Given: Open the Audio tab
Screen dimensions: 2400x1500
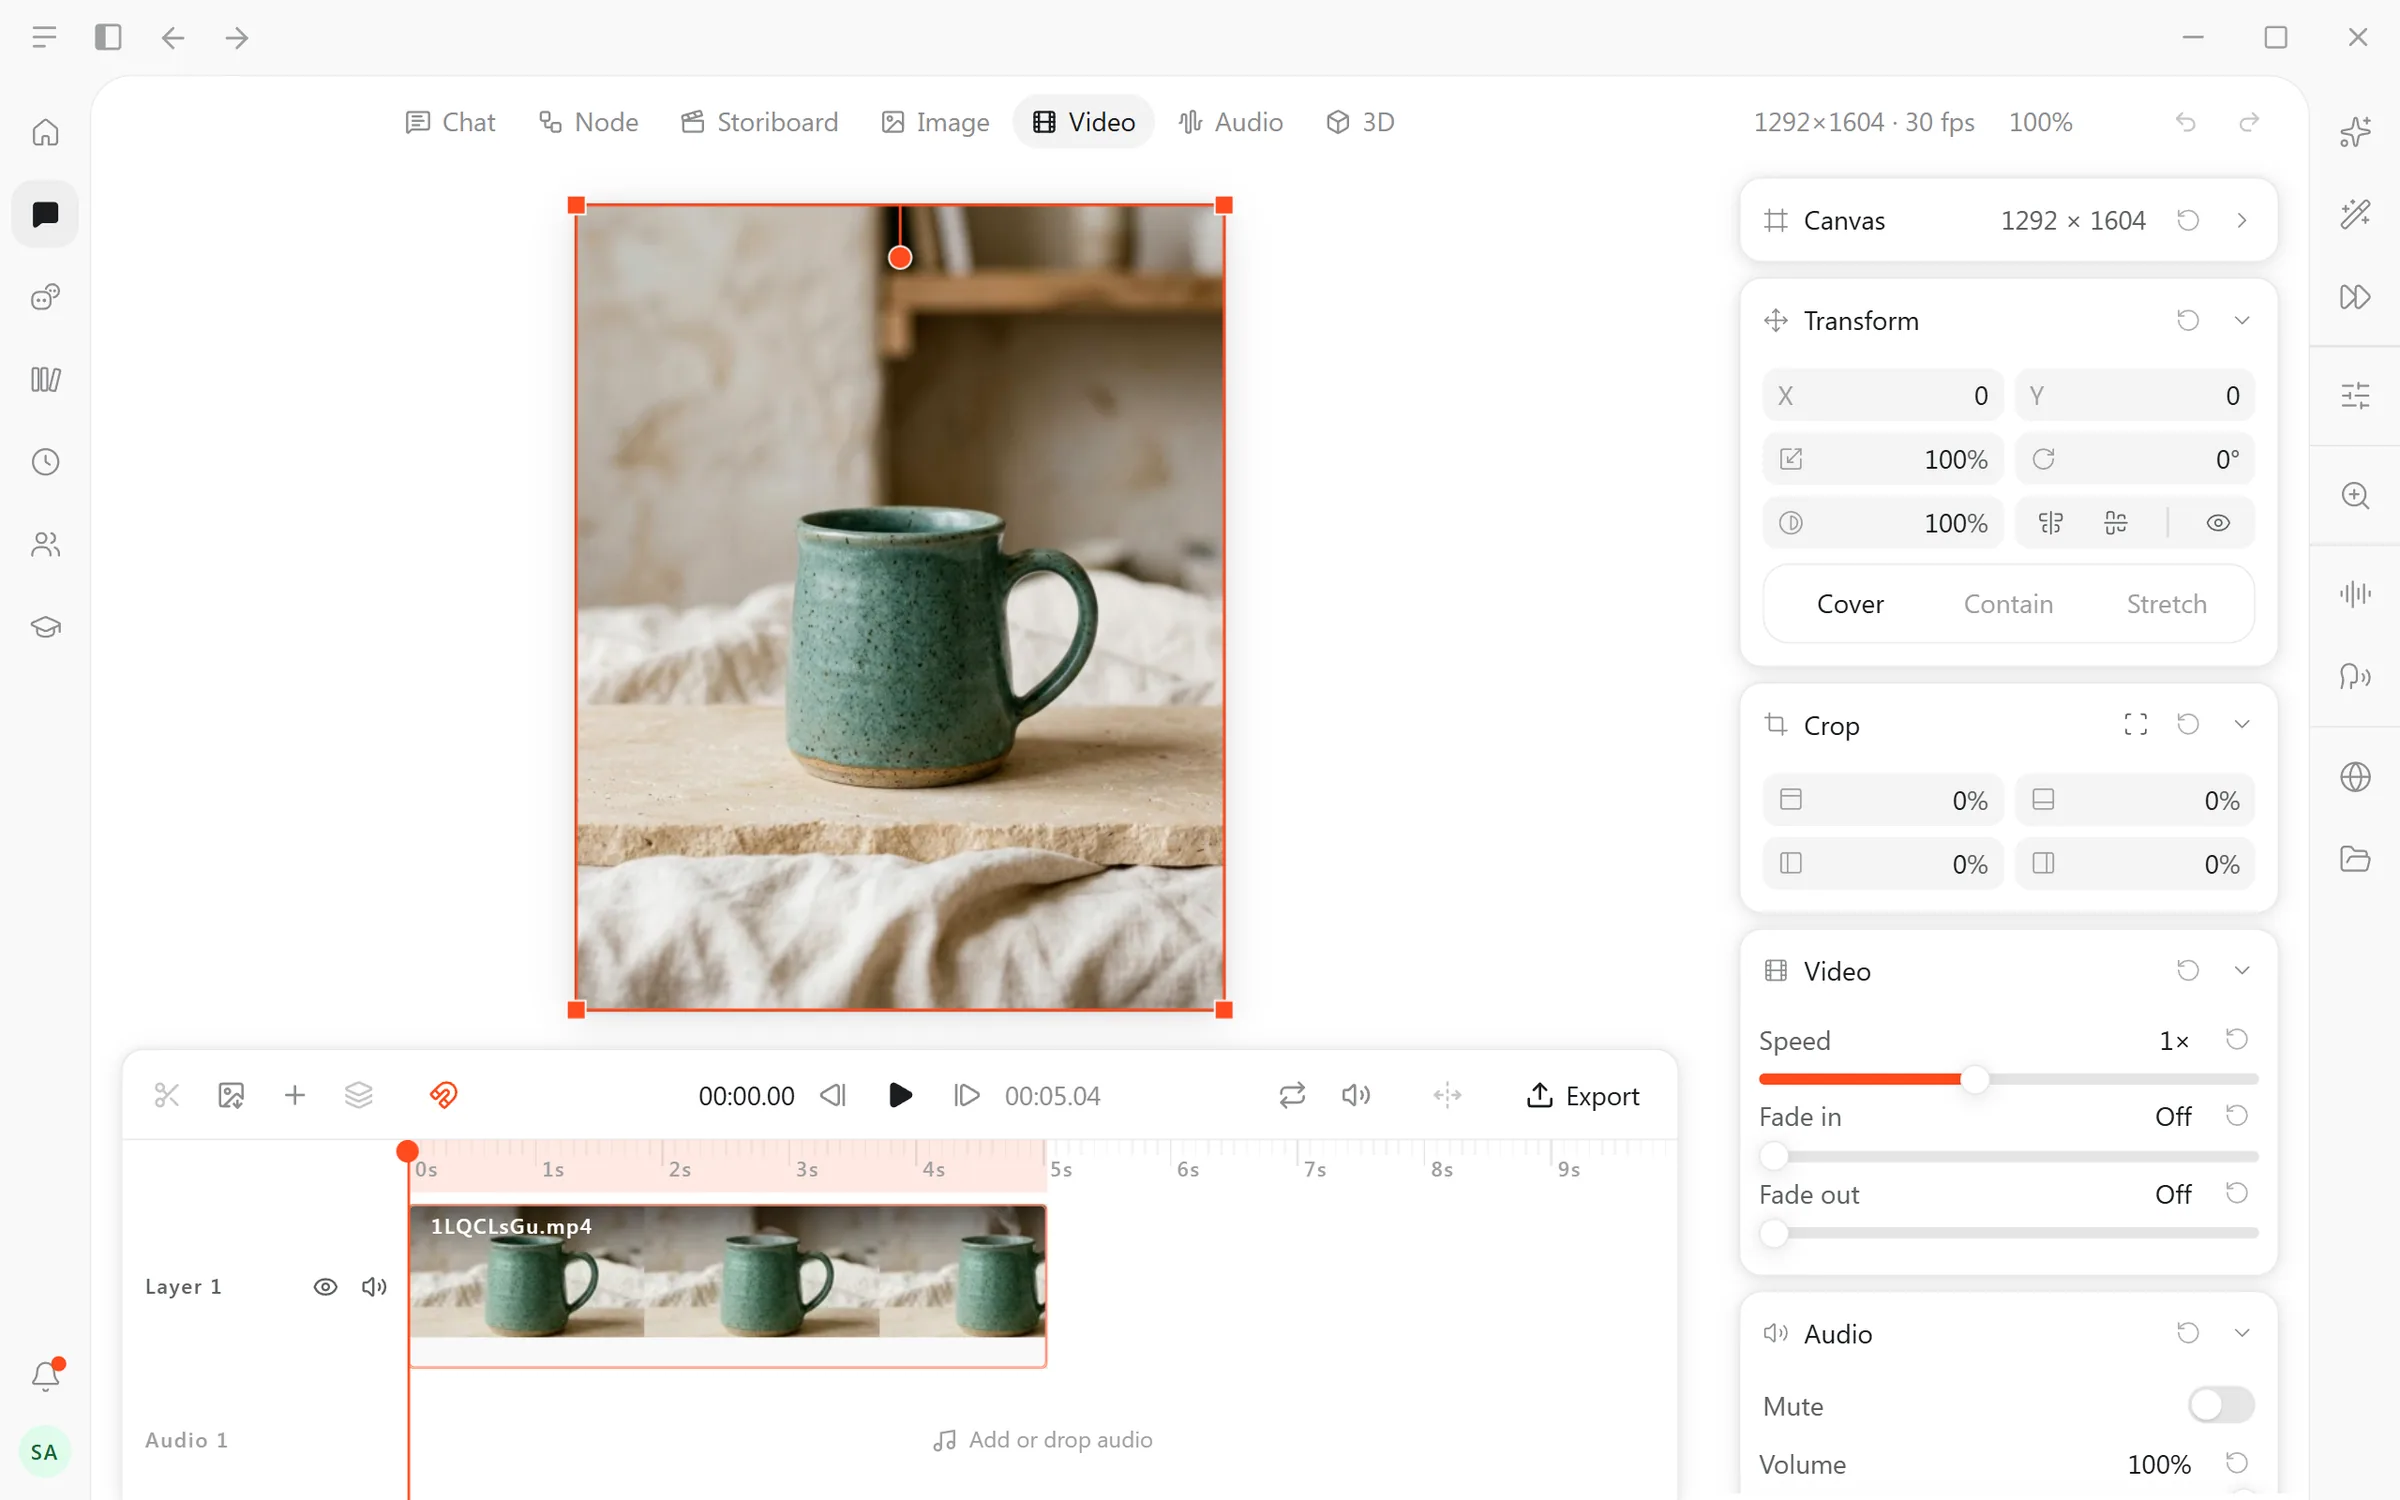Looking at the screenshot, I should (1230, 122).
